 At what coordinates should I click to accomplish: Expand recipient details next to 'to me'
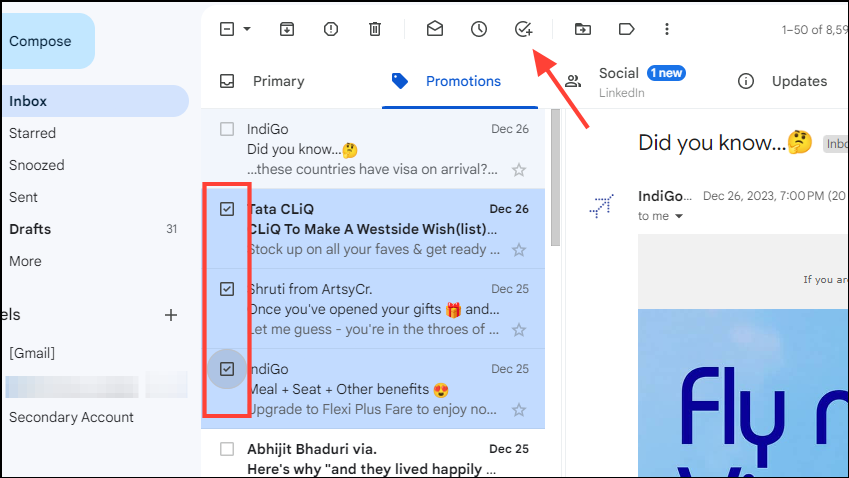coord(678,217)
